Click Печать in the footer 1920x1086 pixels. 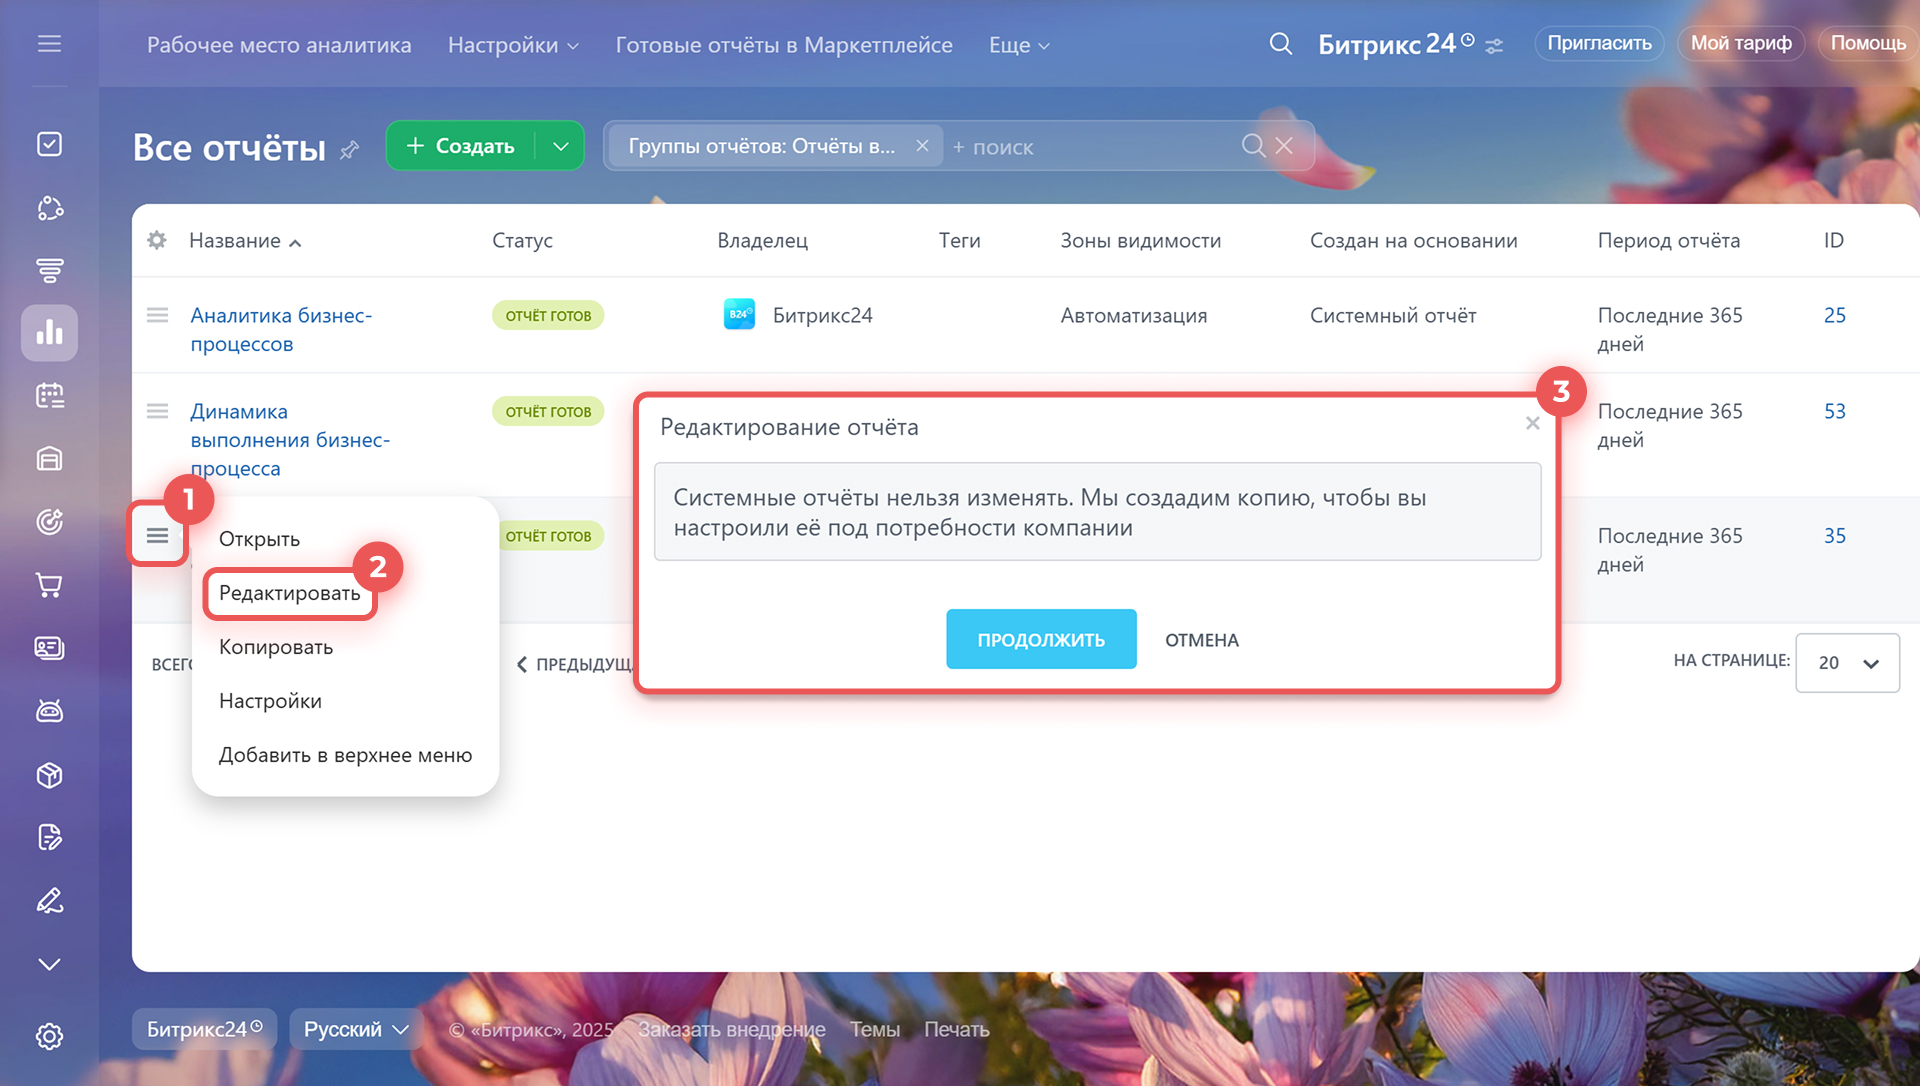(956, 1029)
